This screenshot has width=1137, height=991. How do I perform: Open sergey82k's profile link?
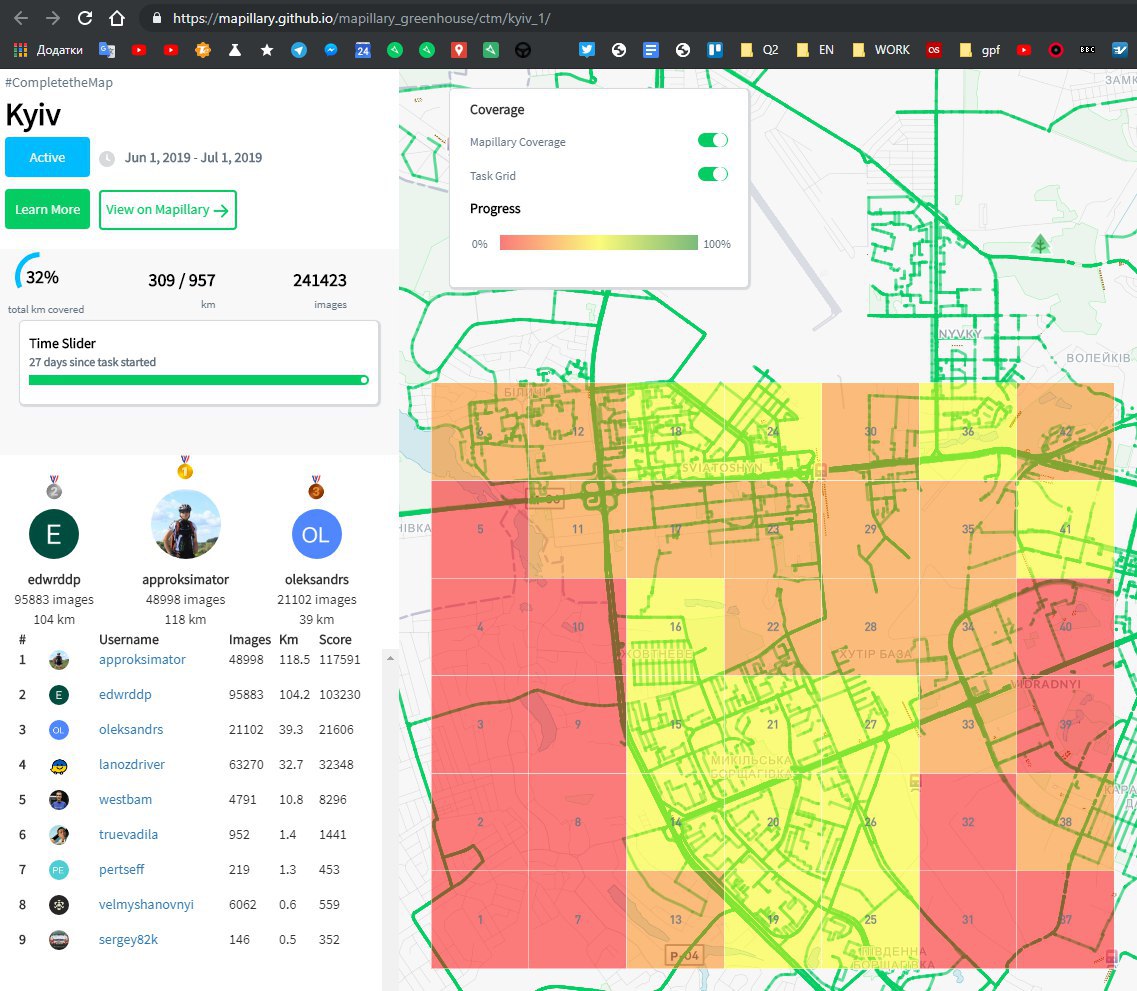[128, 940]
